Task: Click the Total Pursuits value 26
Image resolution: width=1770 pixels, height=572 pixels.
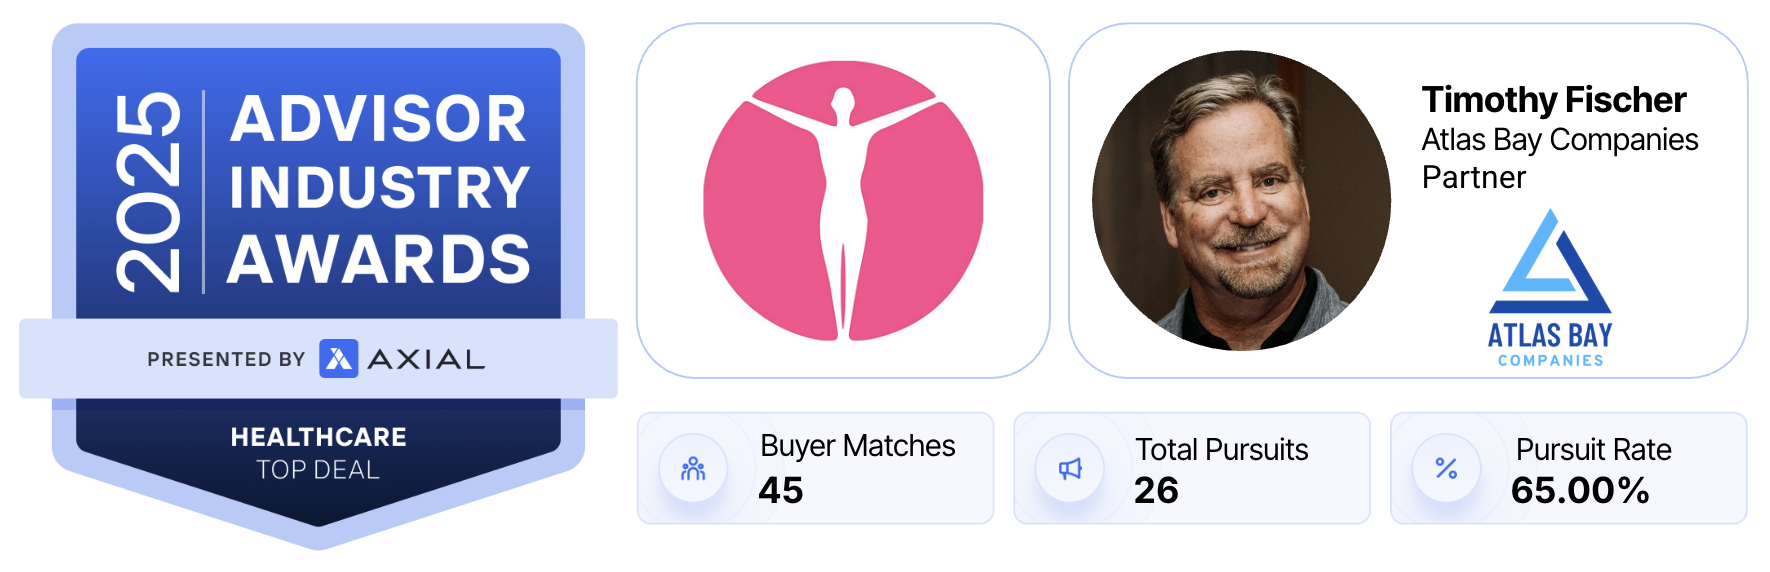Action: tap(1156, 490)
